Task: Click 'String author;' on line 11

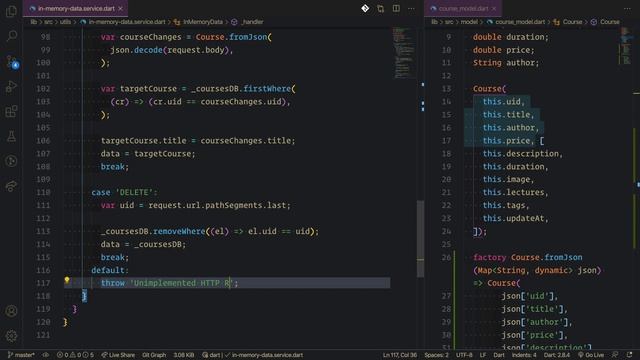Action: (x=506, y=63)
